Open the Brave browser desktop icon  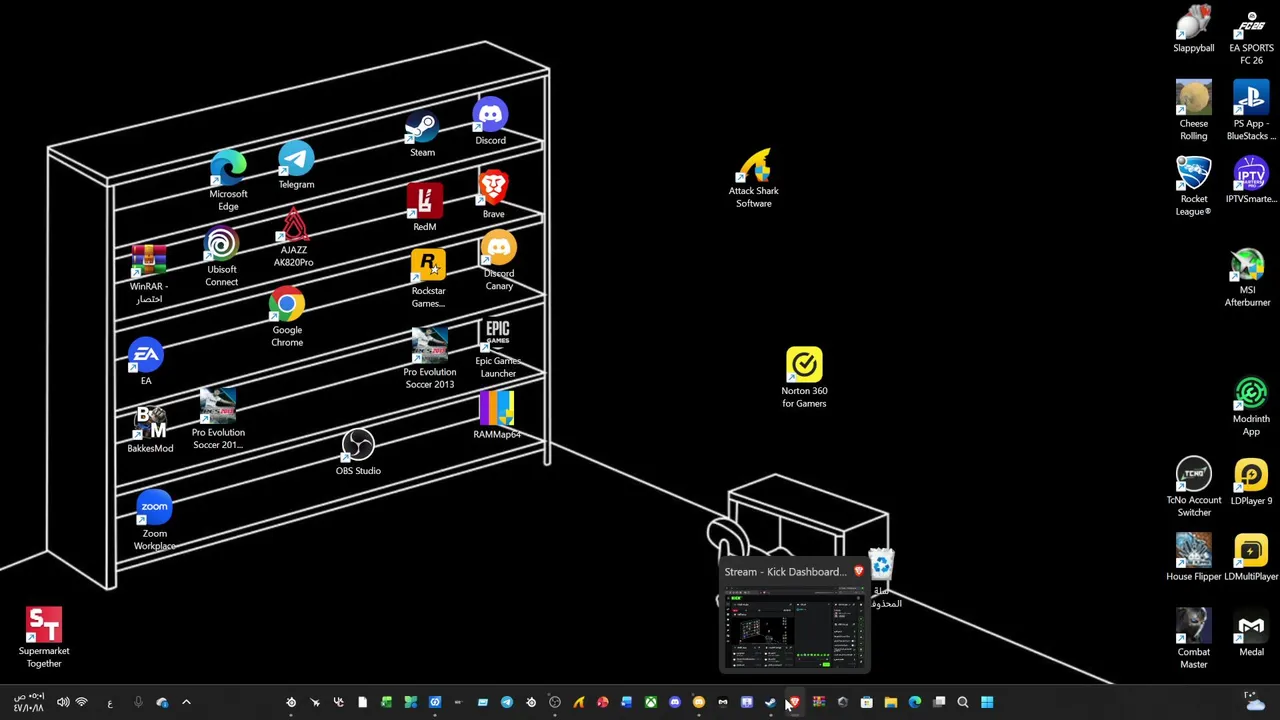point(493,190)
